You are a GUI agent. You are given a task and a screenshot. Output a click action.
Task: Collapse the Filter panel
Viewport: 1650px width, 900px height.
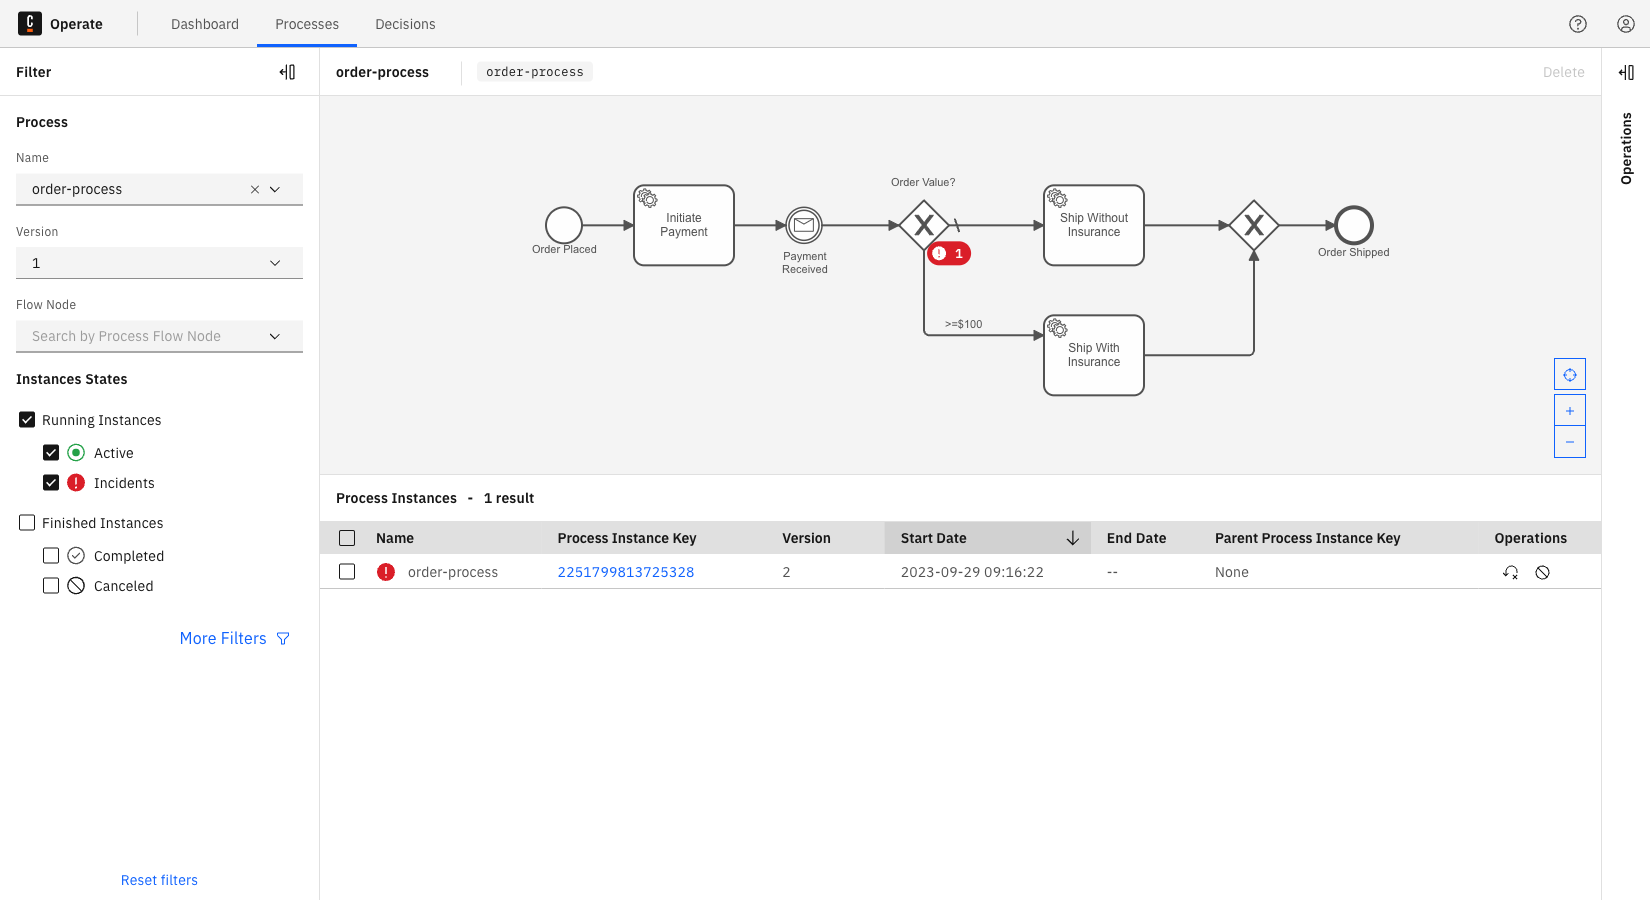coord(287,71)
